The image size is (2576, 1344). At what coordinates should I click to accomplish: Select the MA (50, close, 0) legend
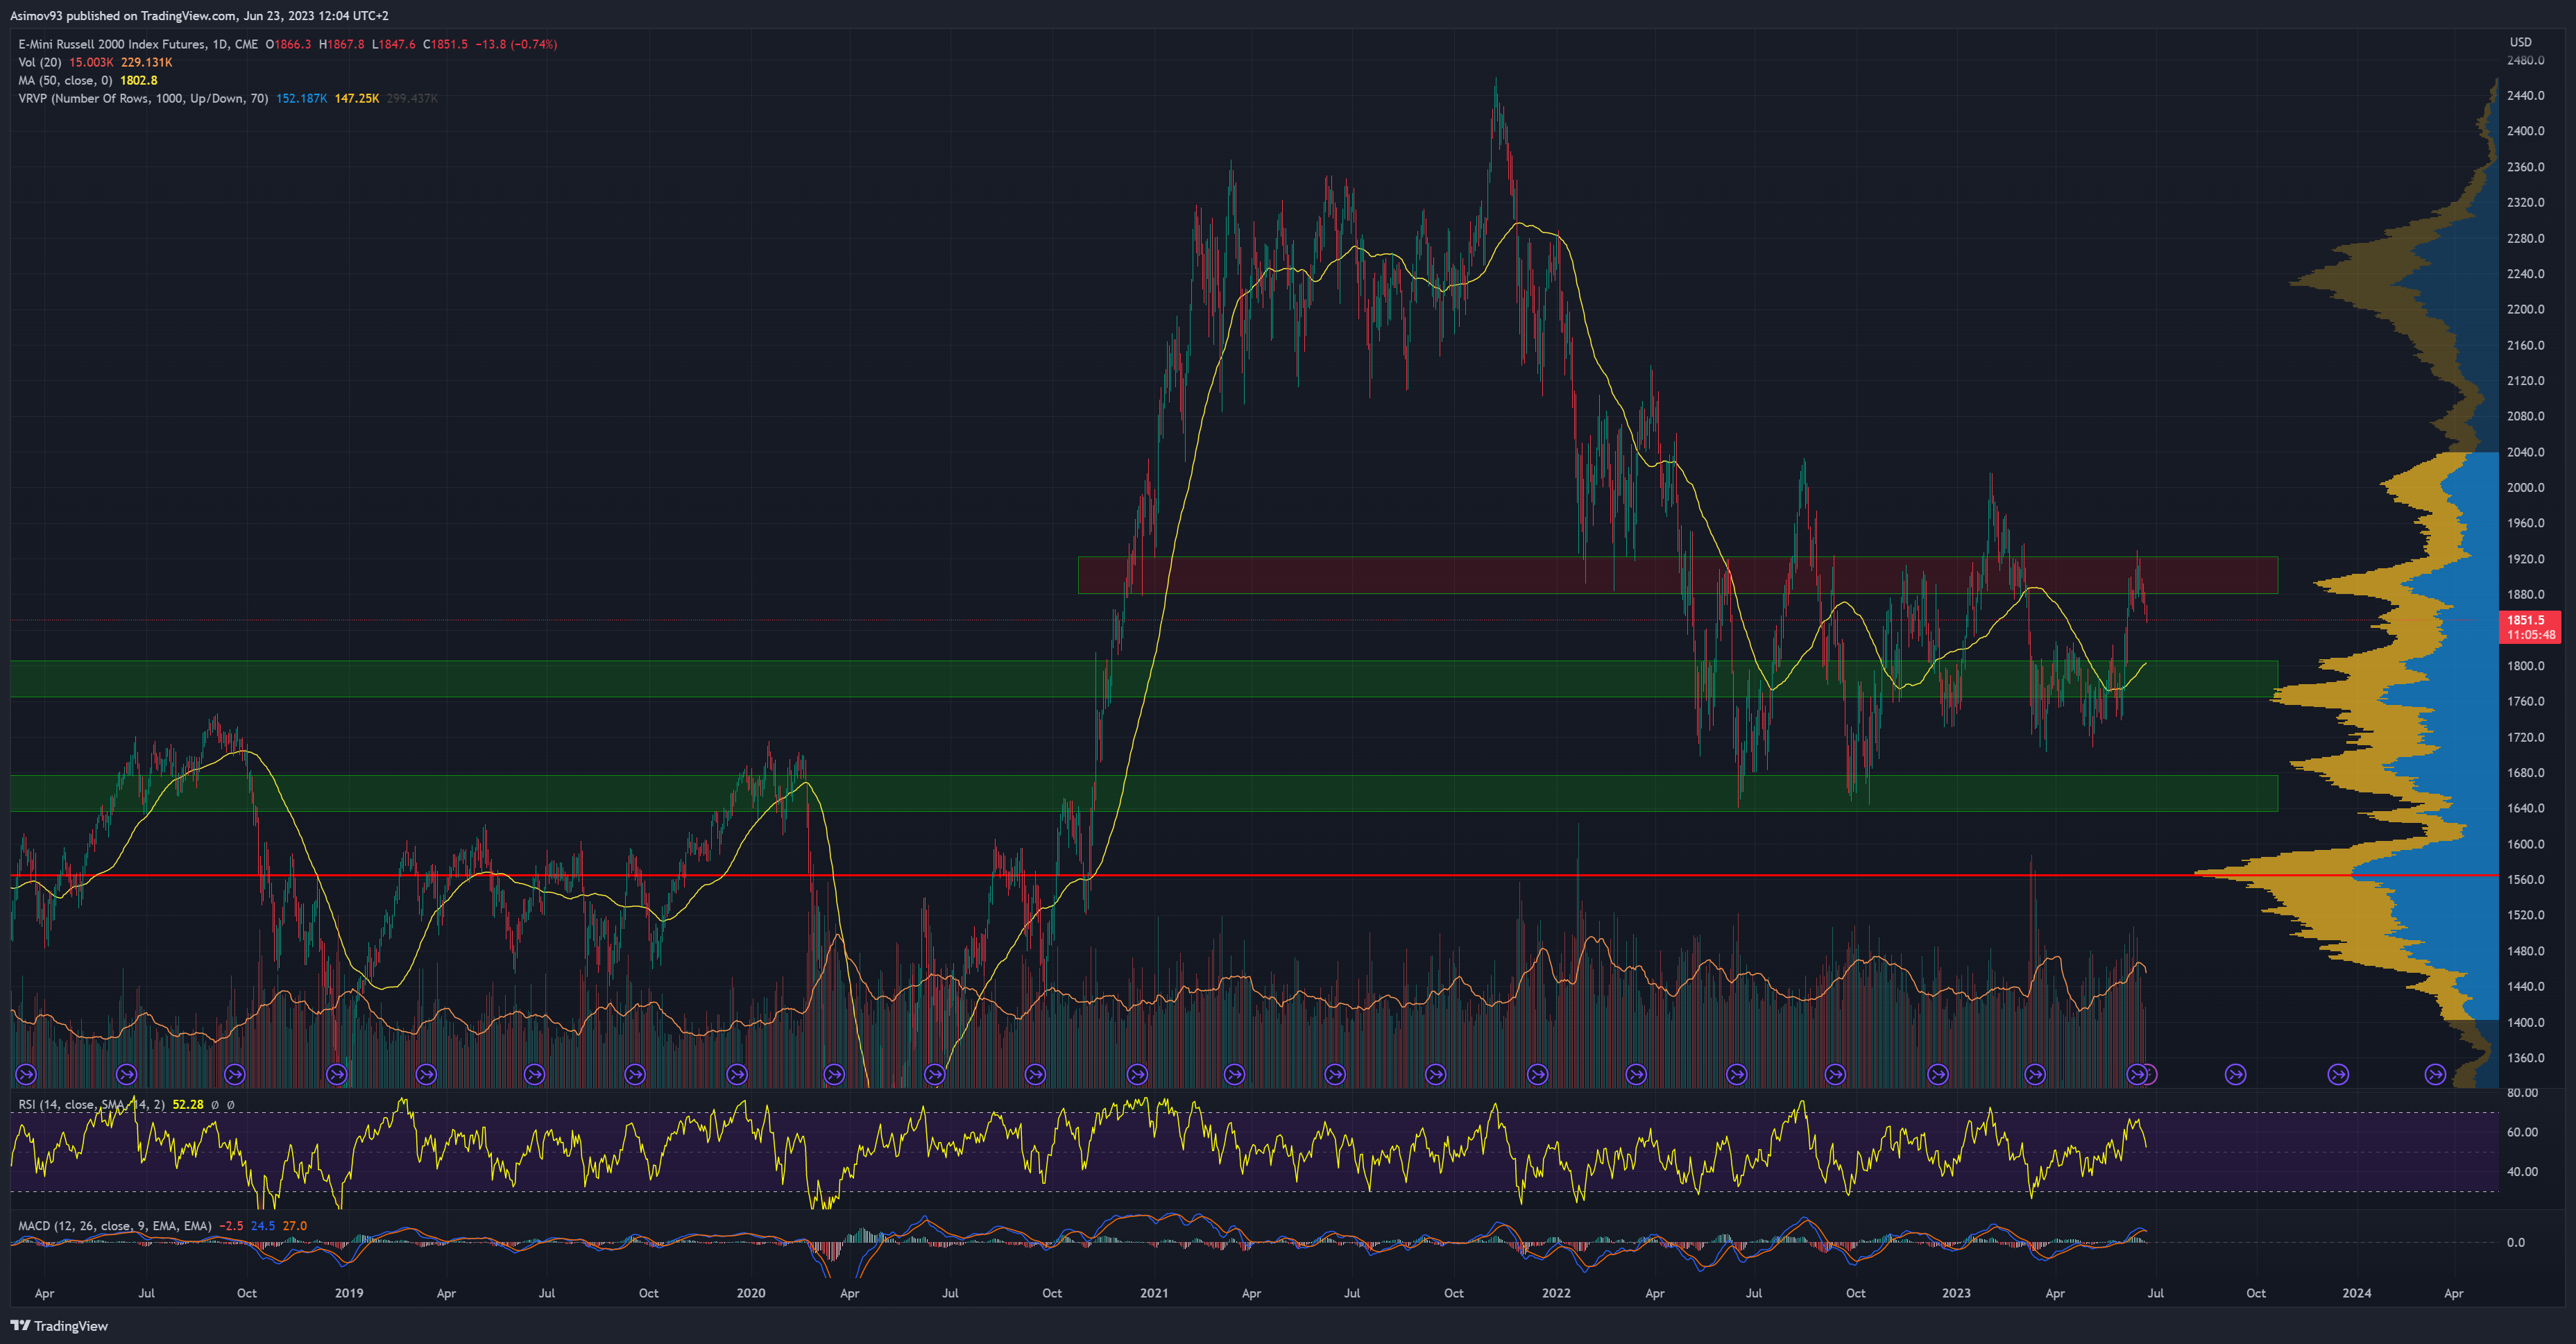point(65,80)
